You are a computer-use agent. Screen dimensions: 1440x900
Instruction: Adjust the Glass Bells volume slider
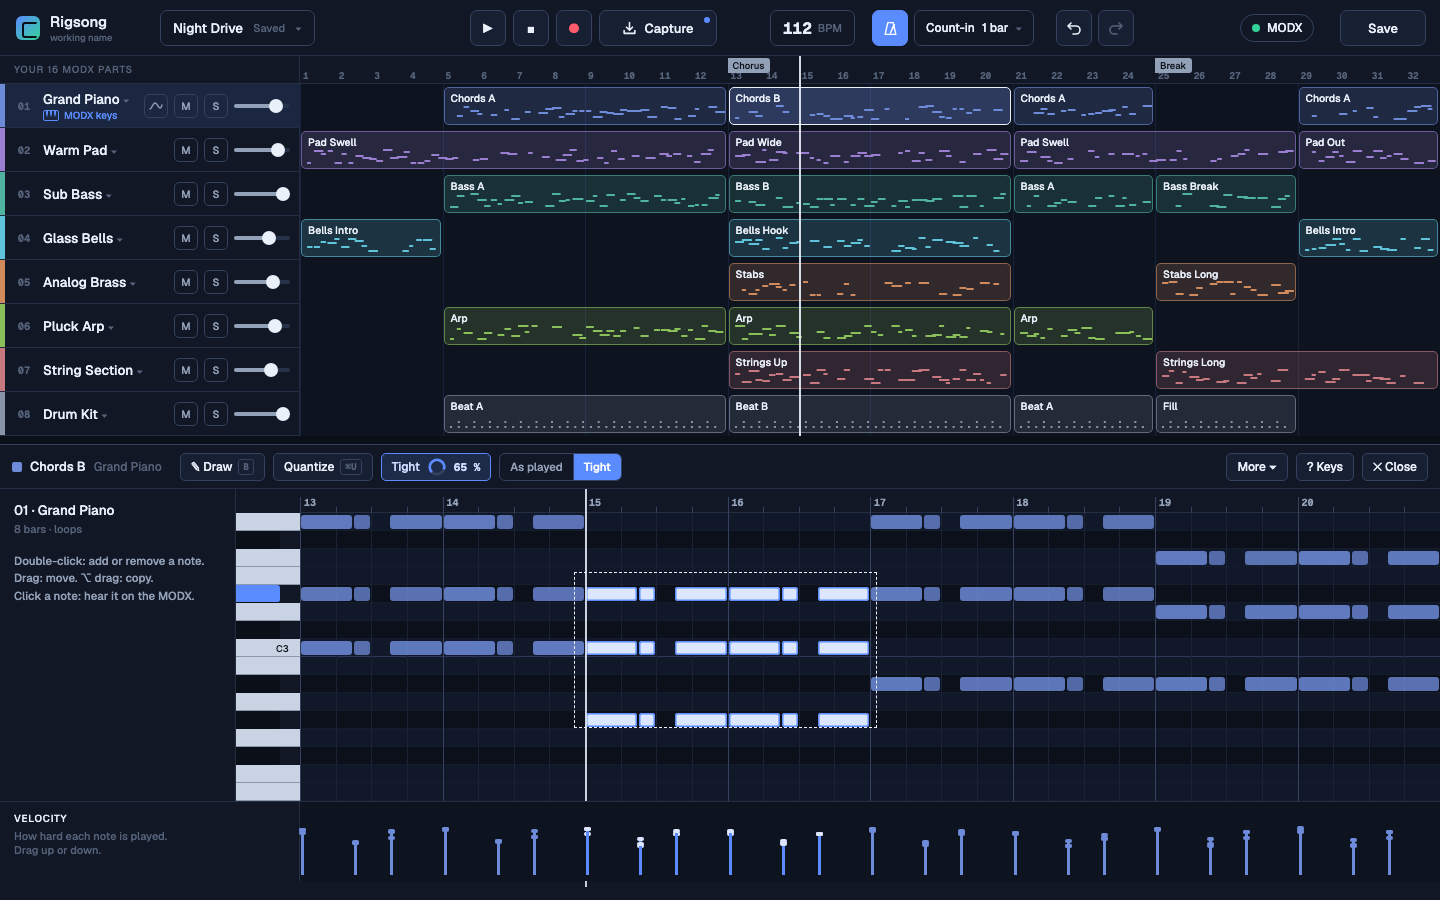pos(262,238)
